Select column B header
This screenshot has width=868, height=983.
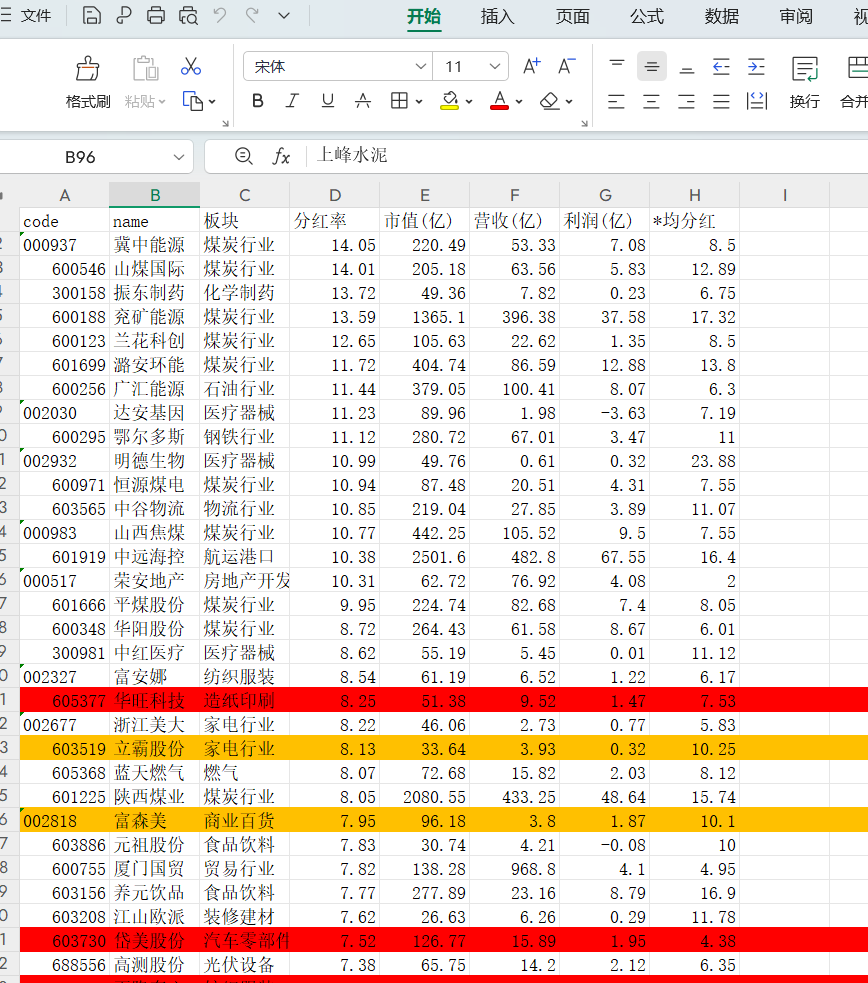pos(155,195)
